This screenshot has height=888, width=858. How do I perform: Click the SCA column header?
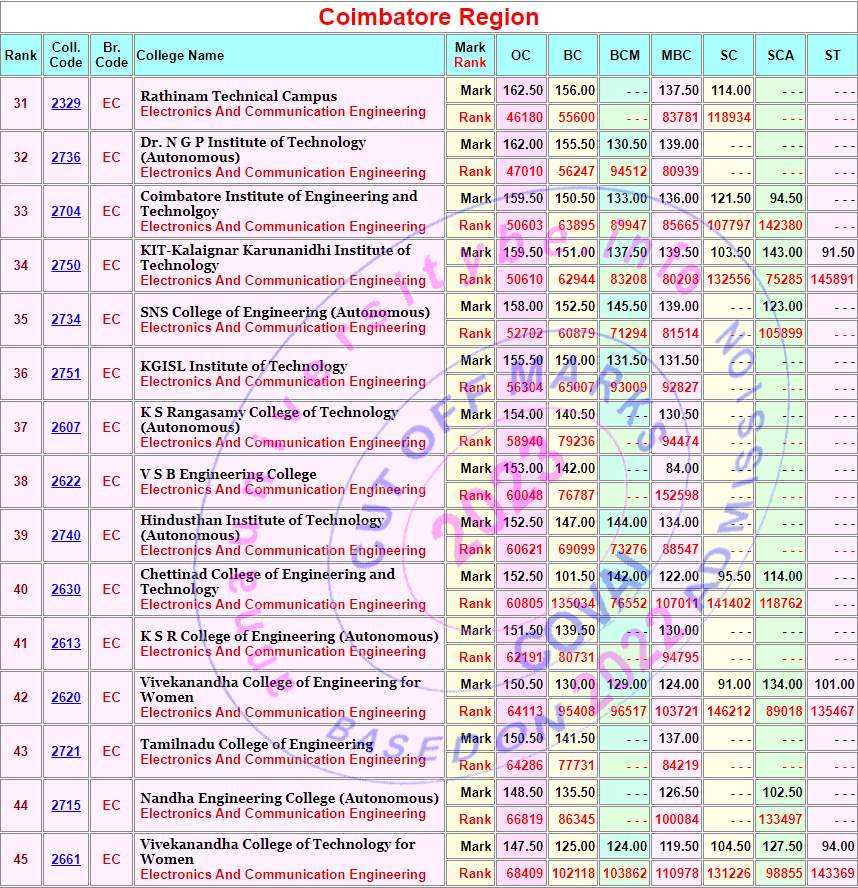pos(780,56)
